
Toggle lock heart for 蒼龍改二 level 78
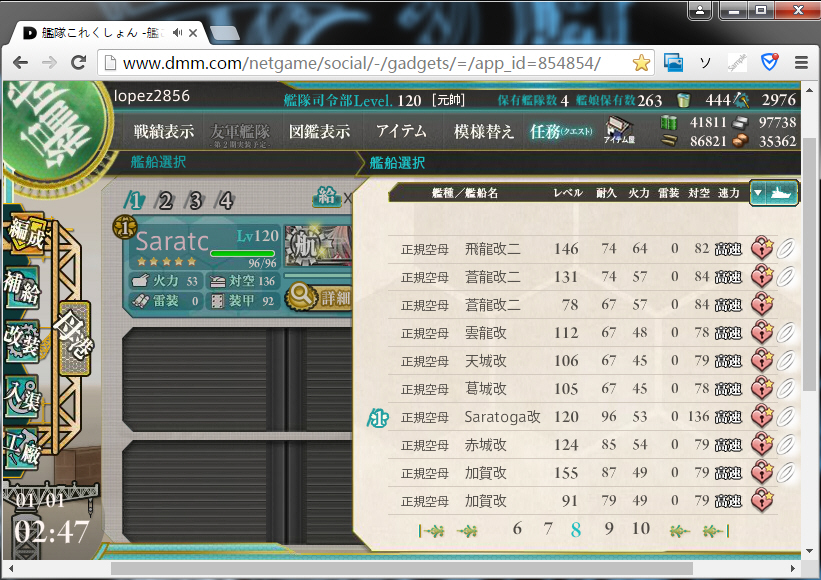pyautogui.click(x=762, y=304)
